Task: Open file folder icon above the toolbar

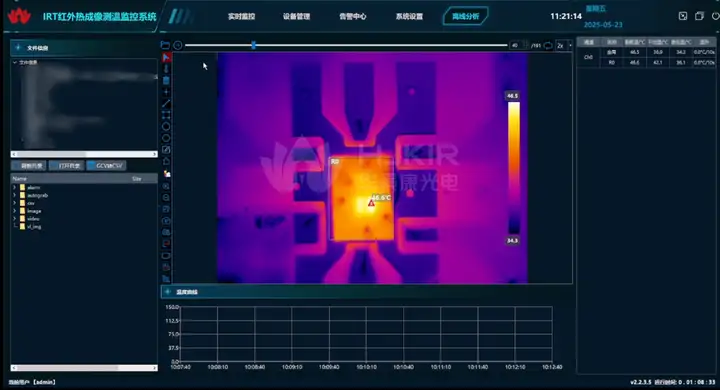Action: [165, 45]
